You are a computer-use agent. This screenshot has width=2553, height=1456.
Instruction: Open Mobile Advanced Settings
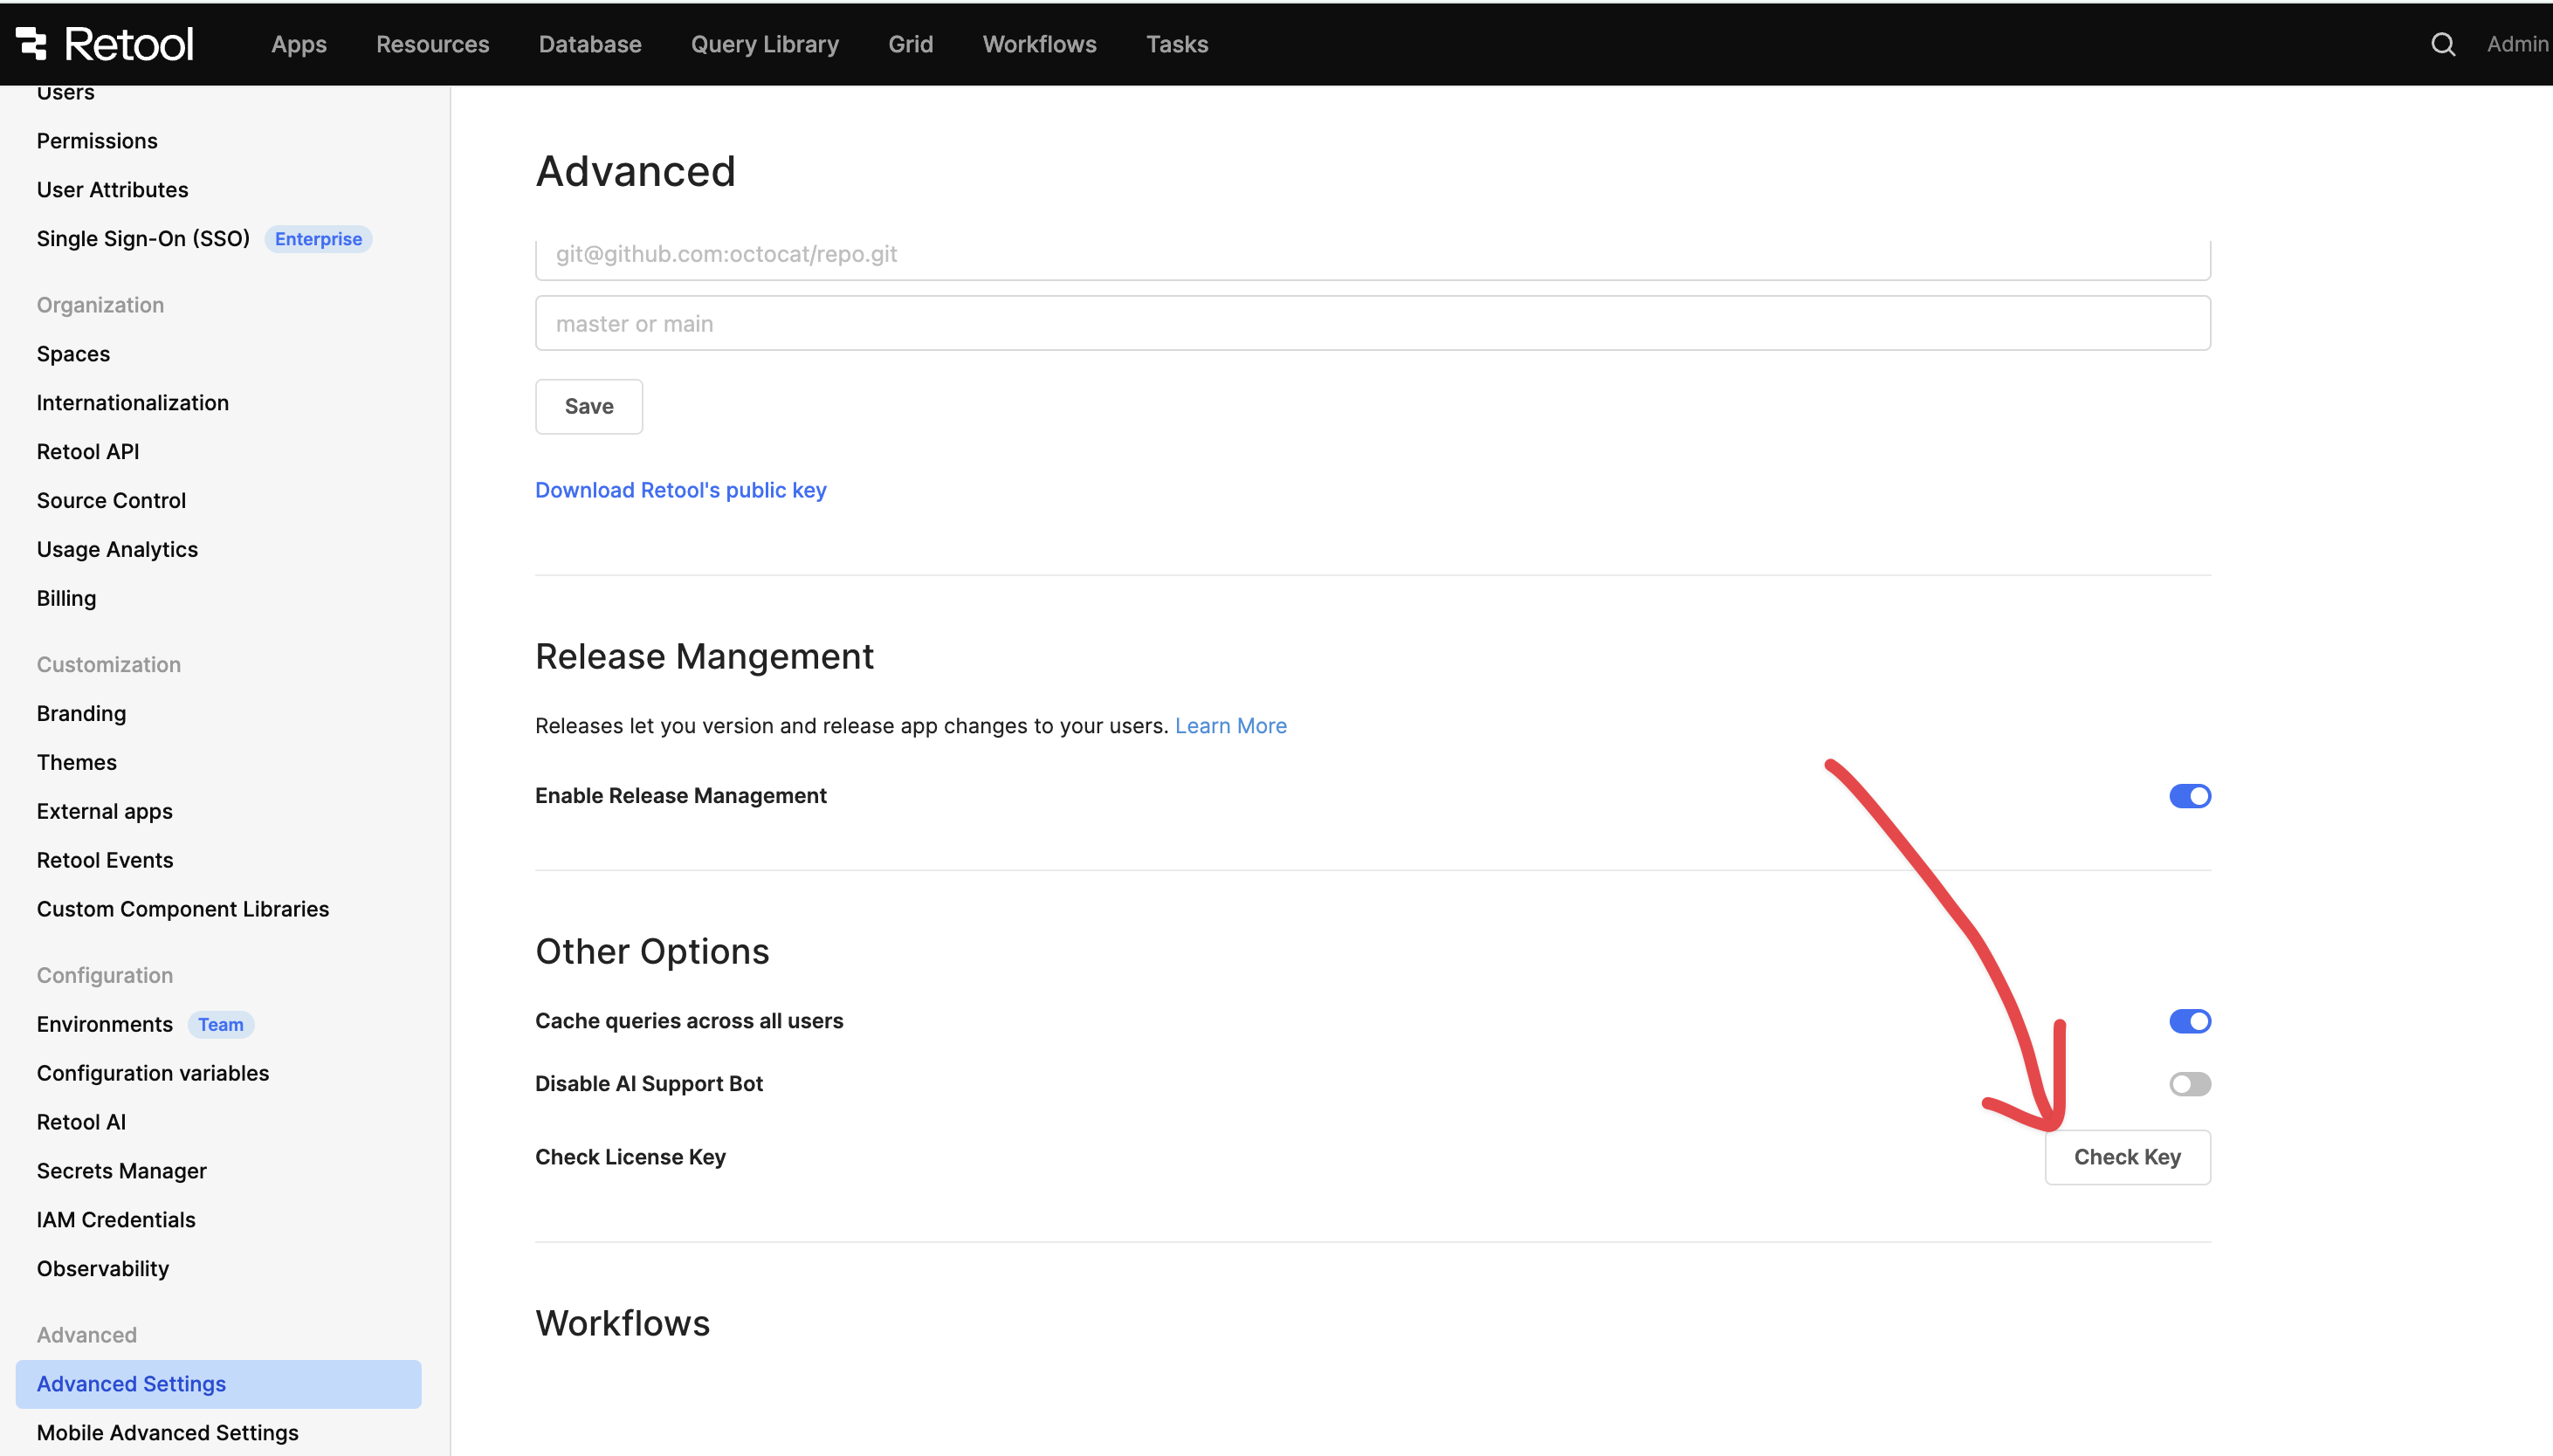coord(167,1434)
